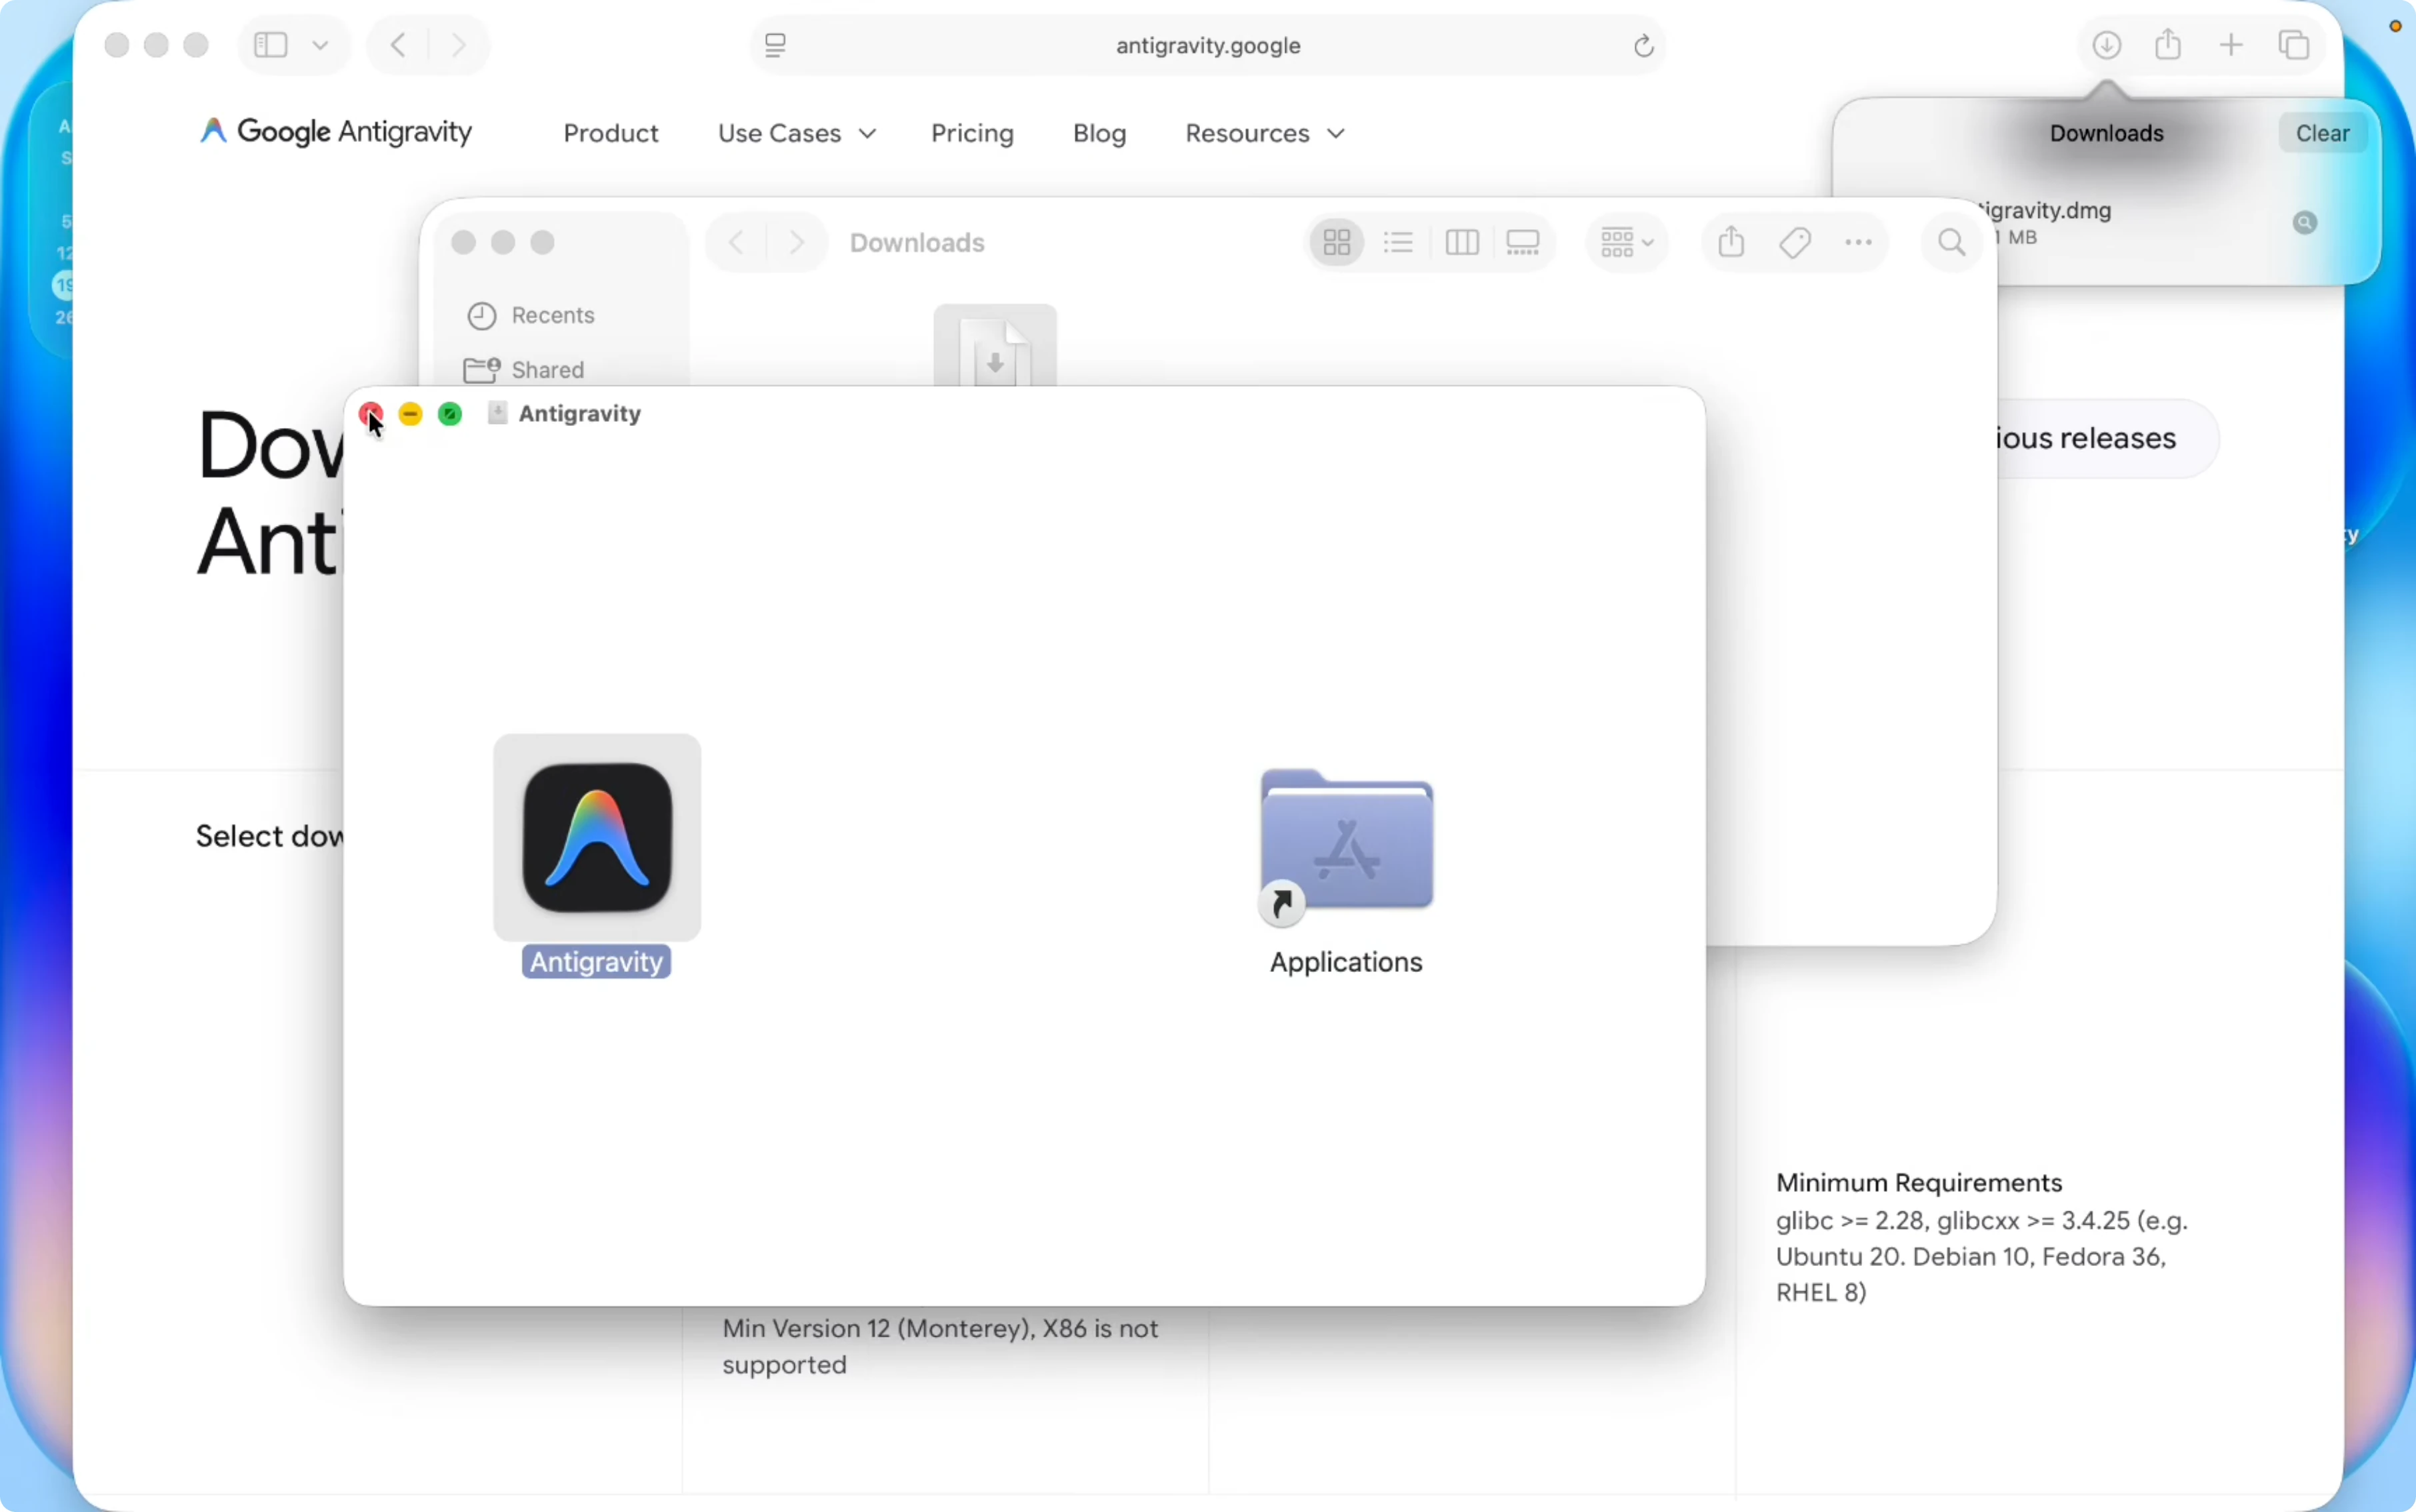Click the Finder Share toolbar icon
The height and width of the screenshot is (1512, 2416).
pyautogui.click(x=1732, y=242)
